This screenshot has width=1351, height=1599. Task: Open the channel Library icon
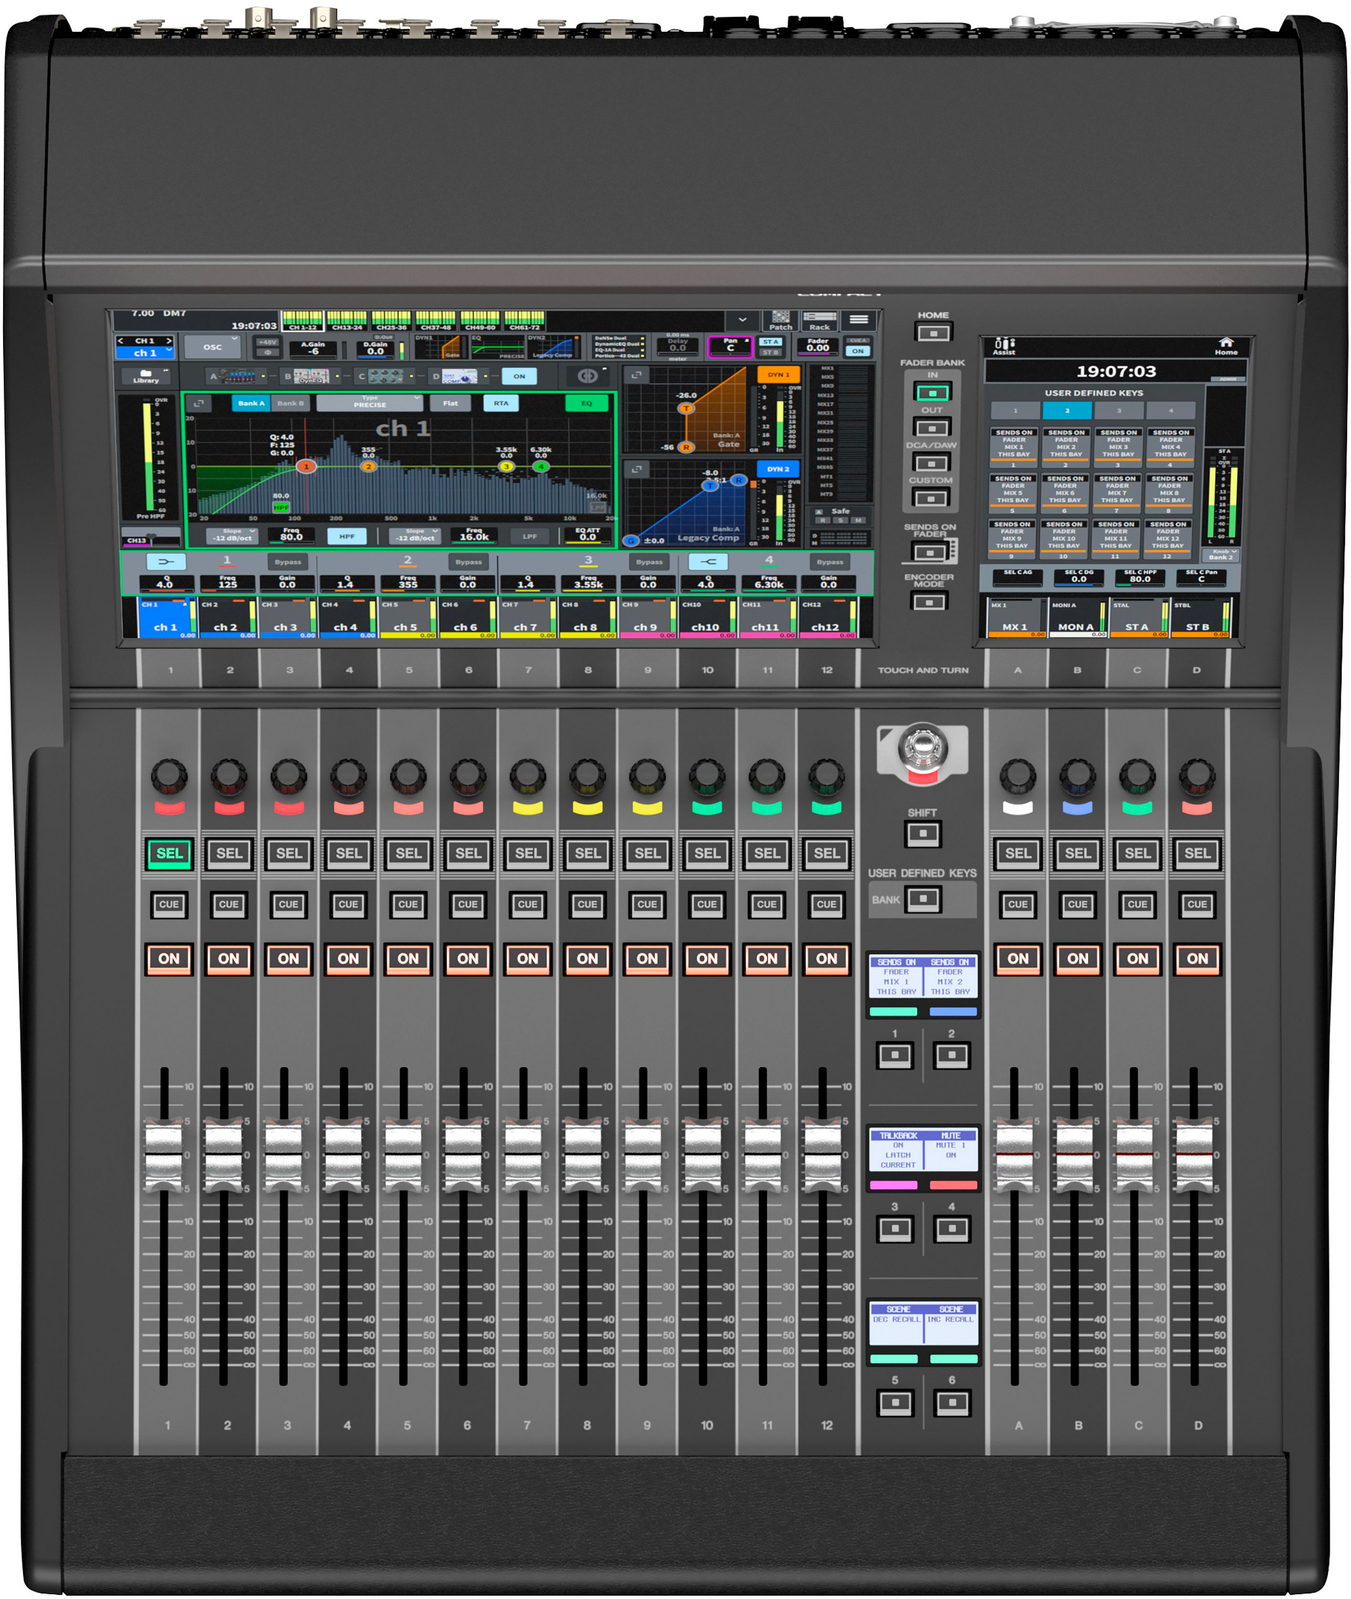(146, 376)
